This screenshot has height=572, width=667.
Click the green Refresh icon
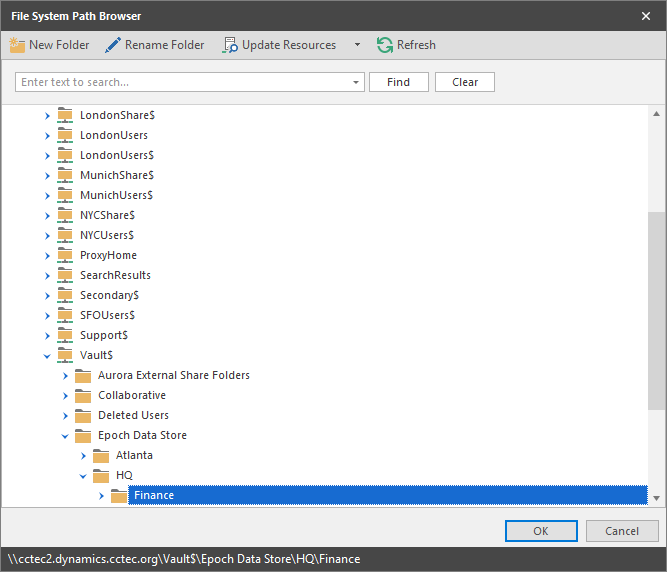[x=385, y=45]
